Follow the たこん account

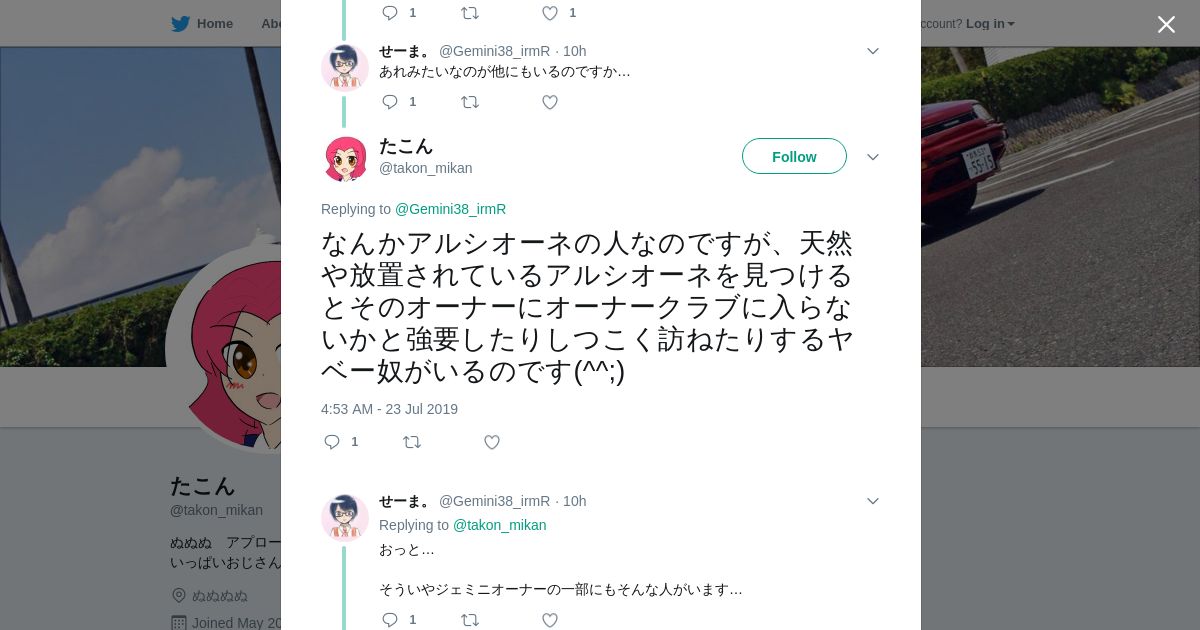point(794,156)
